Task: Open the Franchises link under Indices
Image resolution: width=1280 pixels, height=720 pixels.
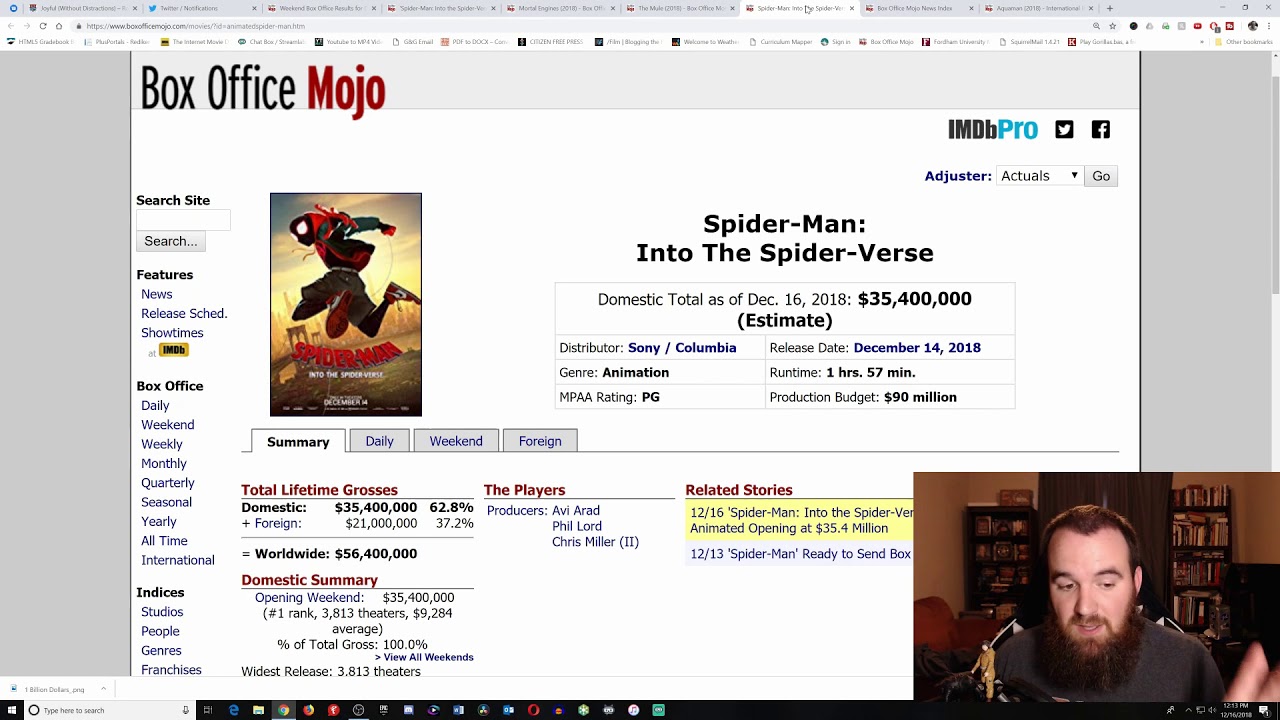Action: click(171, 670)
